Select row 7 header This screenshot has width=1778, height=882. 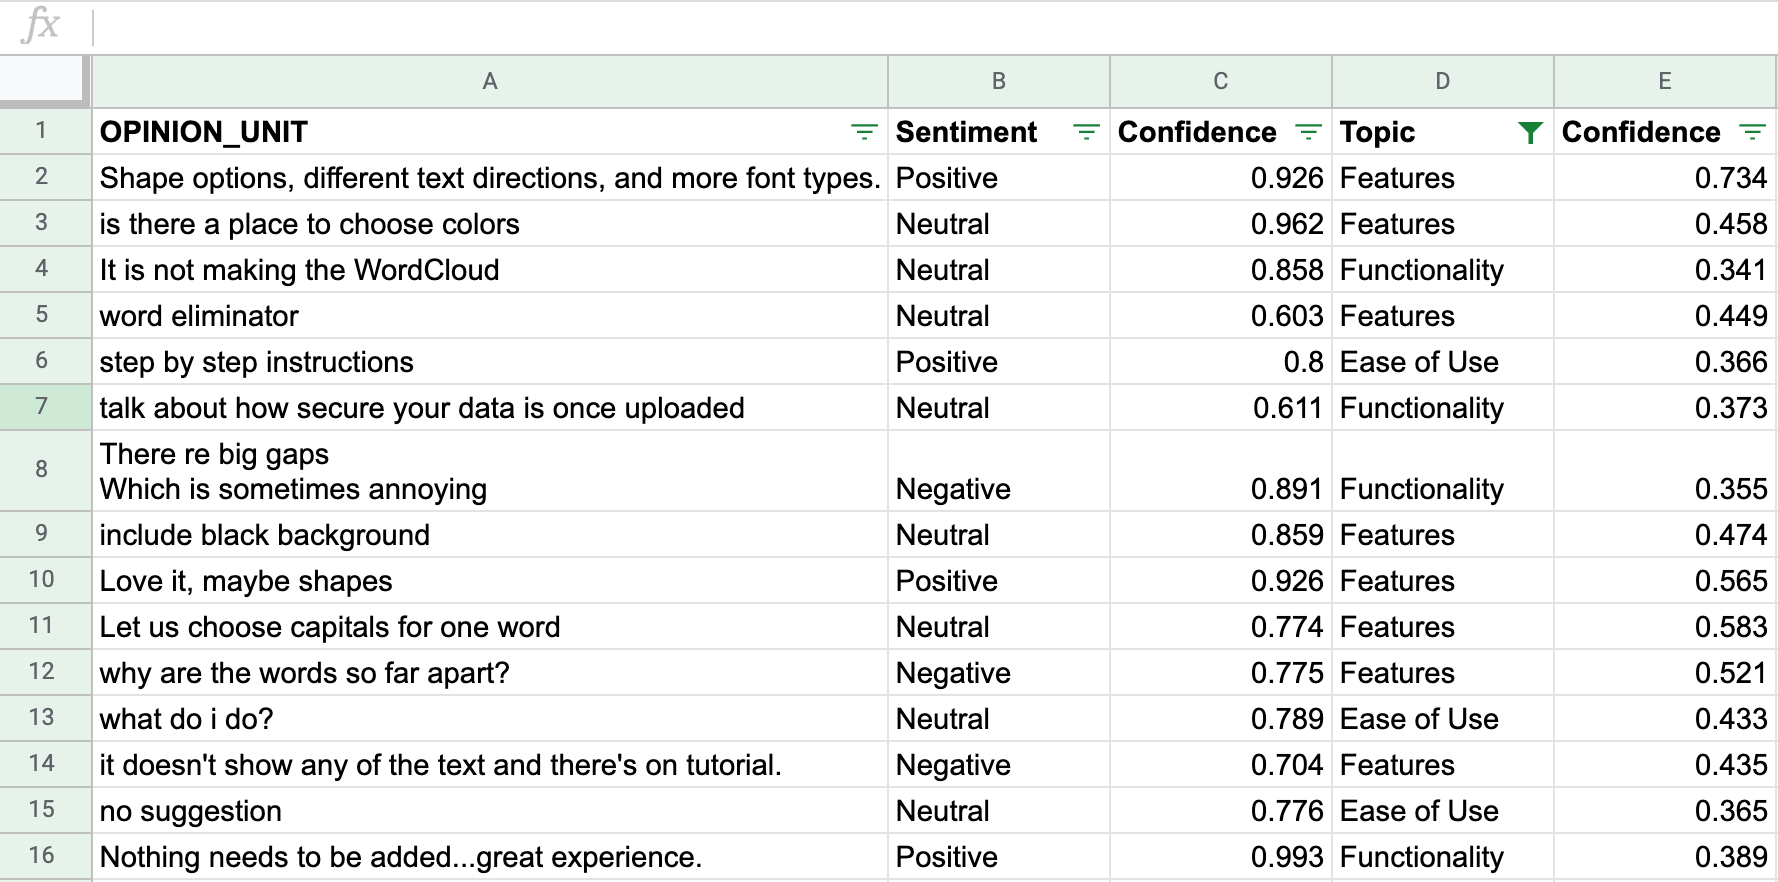coord(42,407)
